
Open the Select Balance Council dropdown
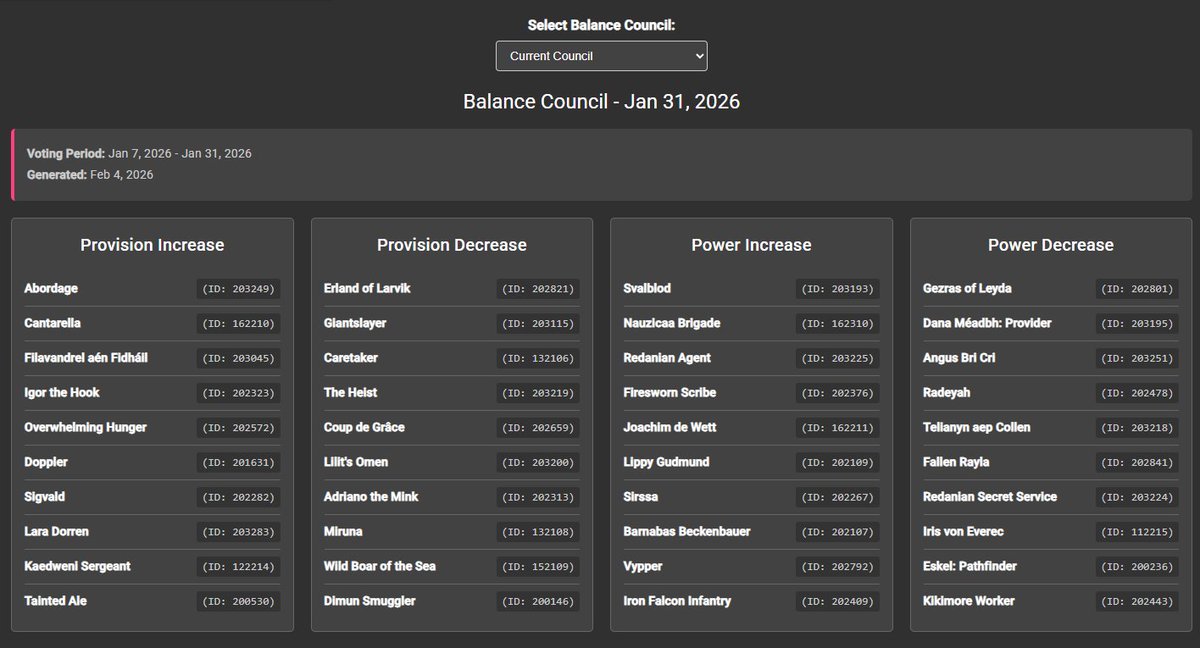pos(600,56)
